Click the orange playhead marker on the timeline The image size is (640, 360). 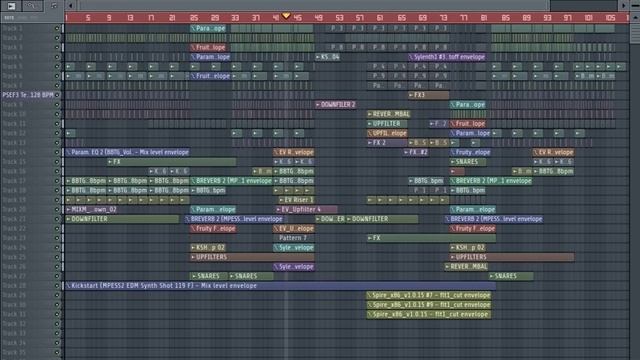pos(286,16)
